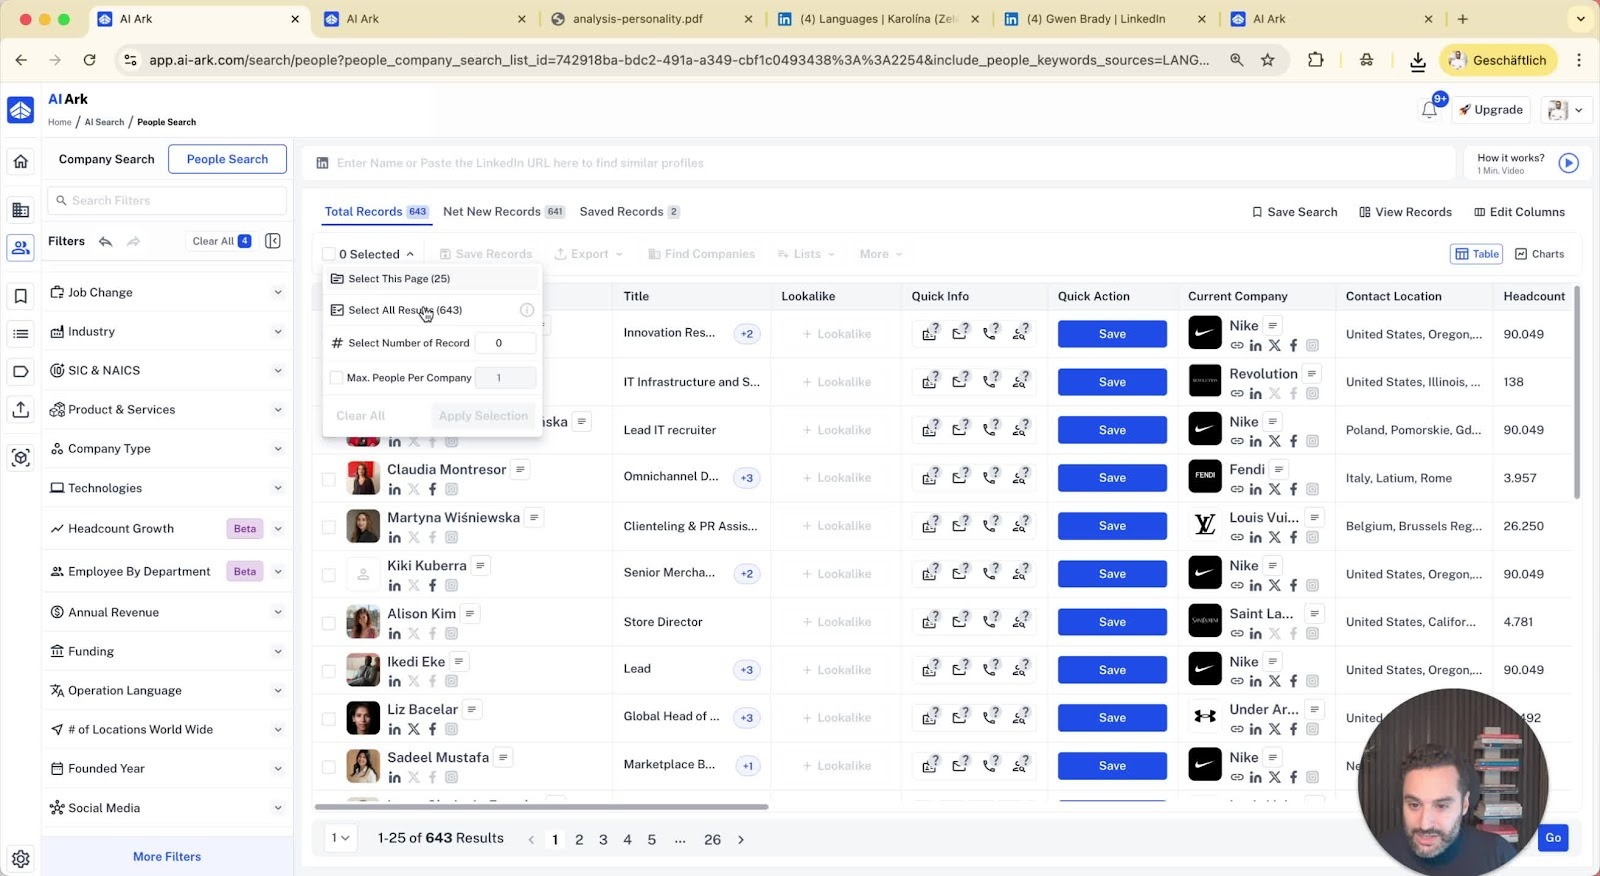
Task: Click the Louis Vuitton company logo
Action: 1205,524
